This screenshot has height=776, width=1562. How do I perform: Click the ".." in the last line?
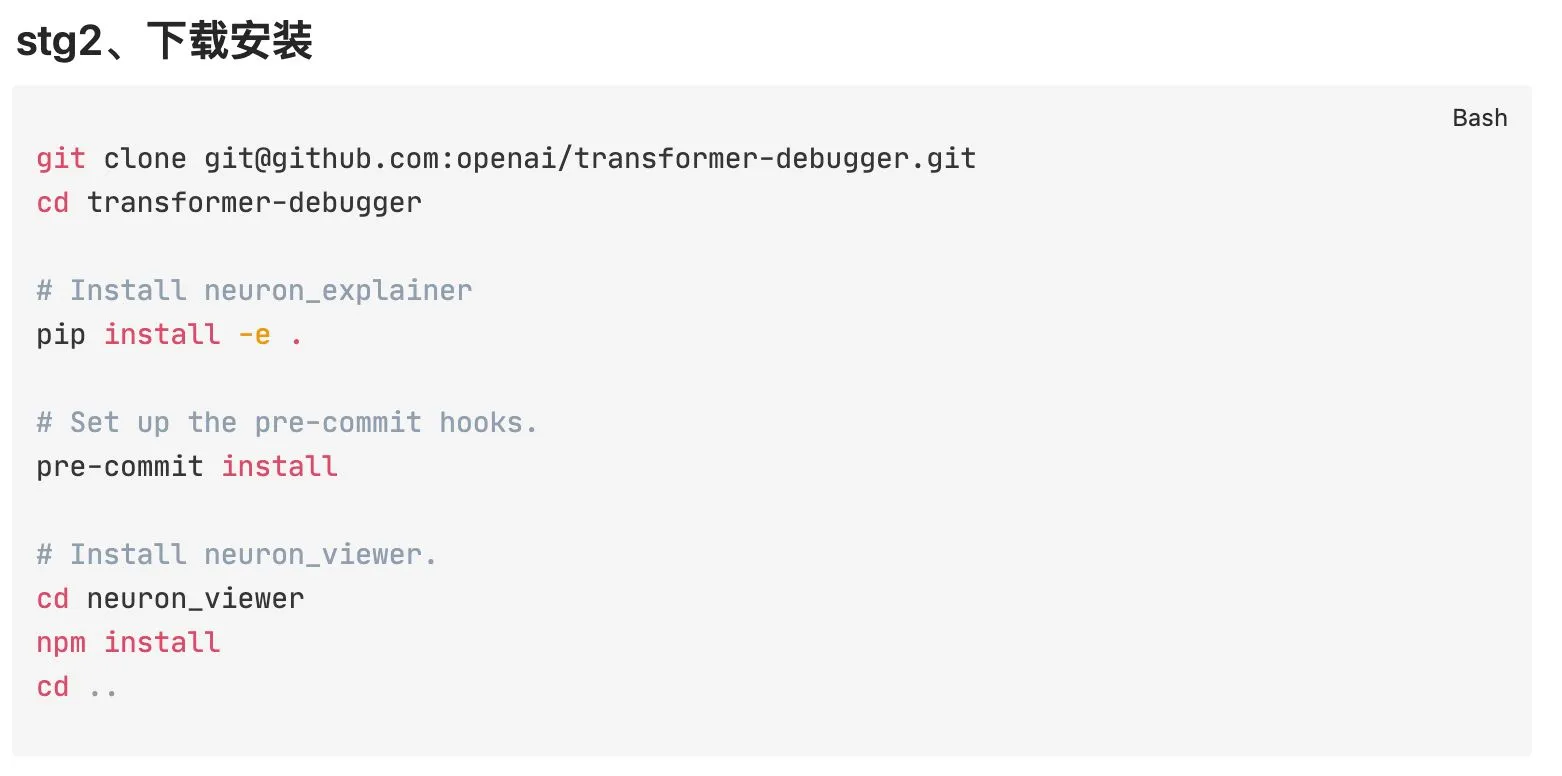coord(103,688)
